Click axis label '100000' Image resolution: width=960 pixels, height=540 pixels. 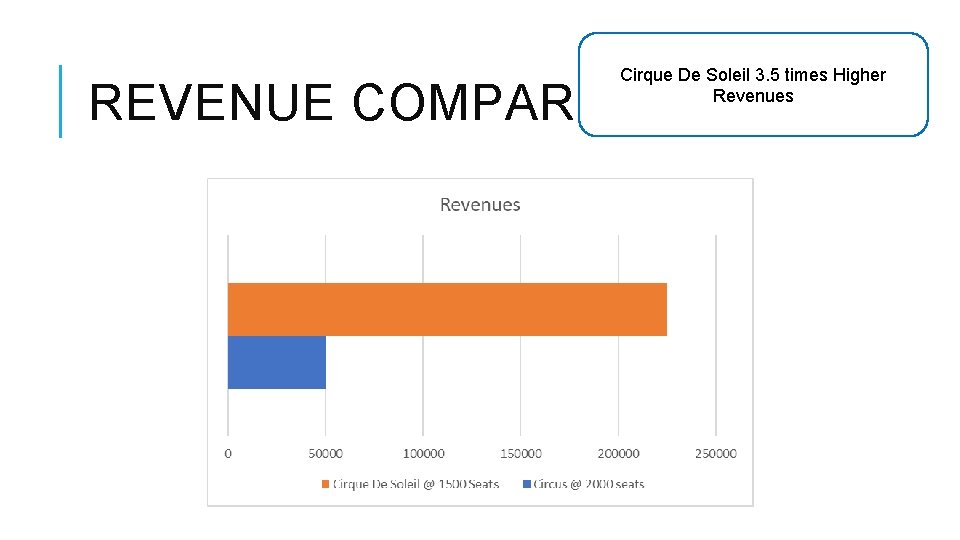(x=423, y=454)
